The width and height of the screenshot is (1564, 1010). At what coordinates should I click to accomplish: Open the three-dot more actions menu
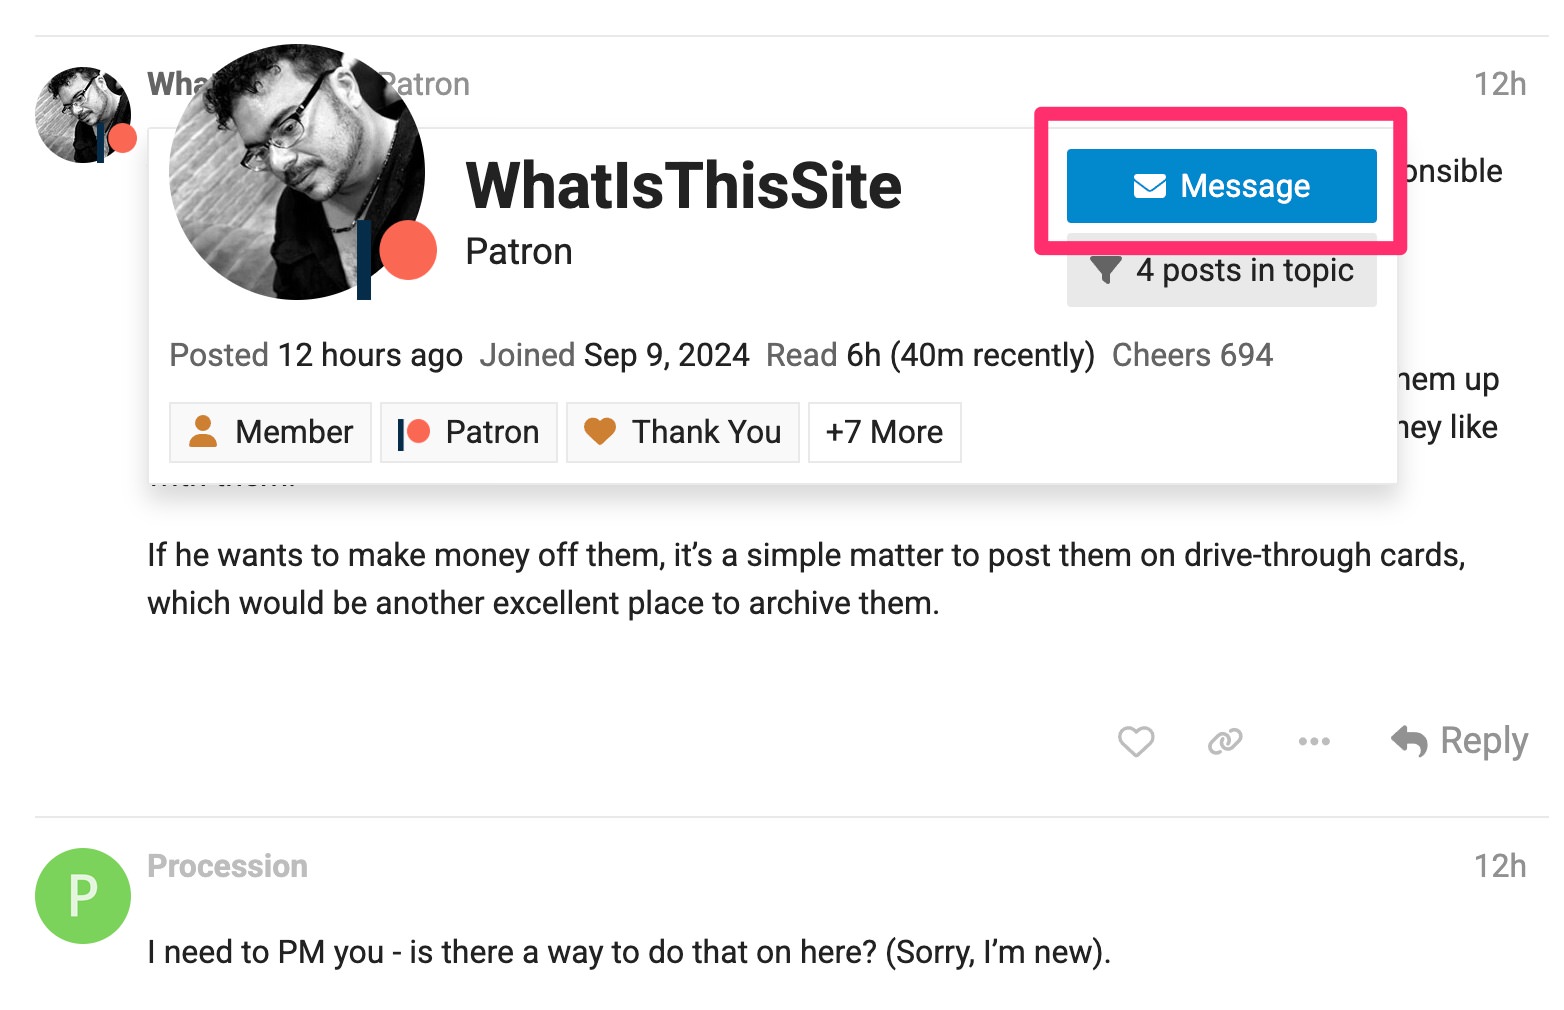coord(1313,741)
